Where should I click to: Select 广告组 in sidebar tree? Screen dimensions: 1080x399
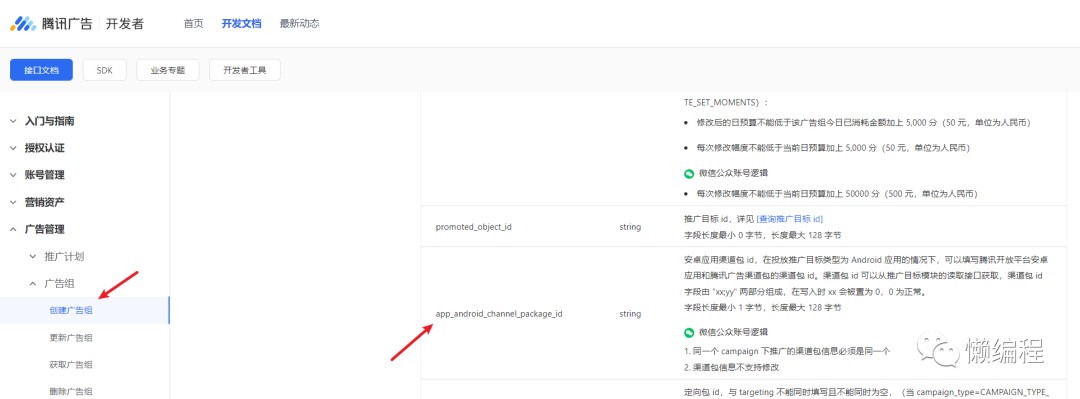60,283
